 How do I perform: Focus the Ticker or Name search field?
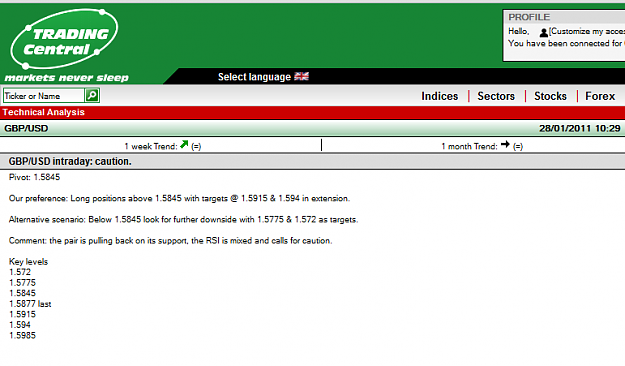click(43, 96)
